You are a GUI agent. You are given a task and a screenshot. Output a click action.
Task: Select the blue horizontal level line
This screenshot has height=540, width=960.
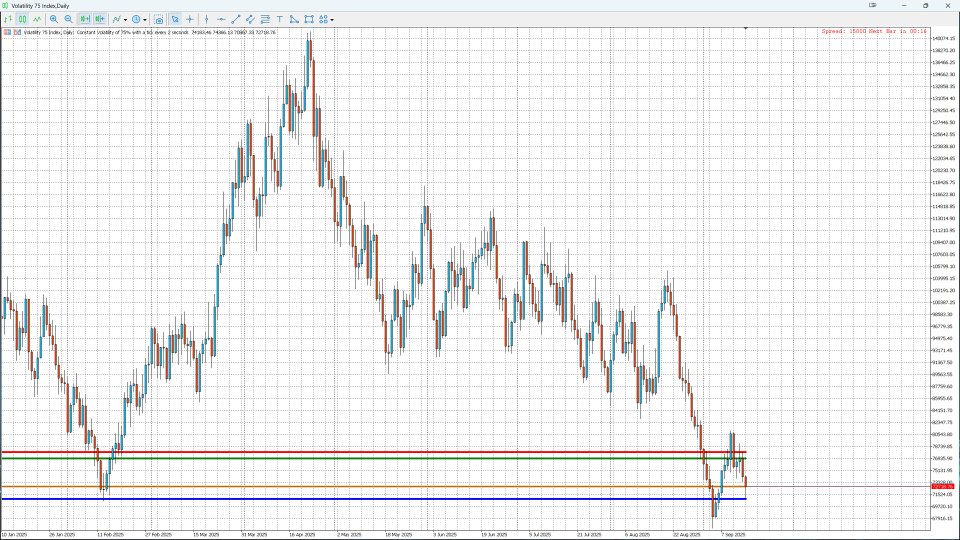pyautogui.click(x=373, y=499)
